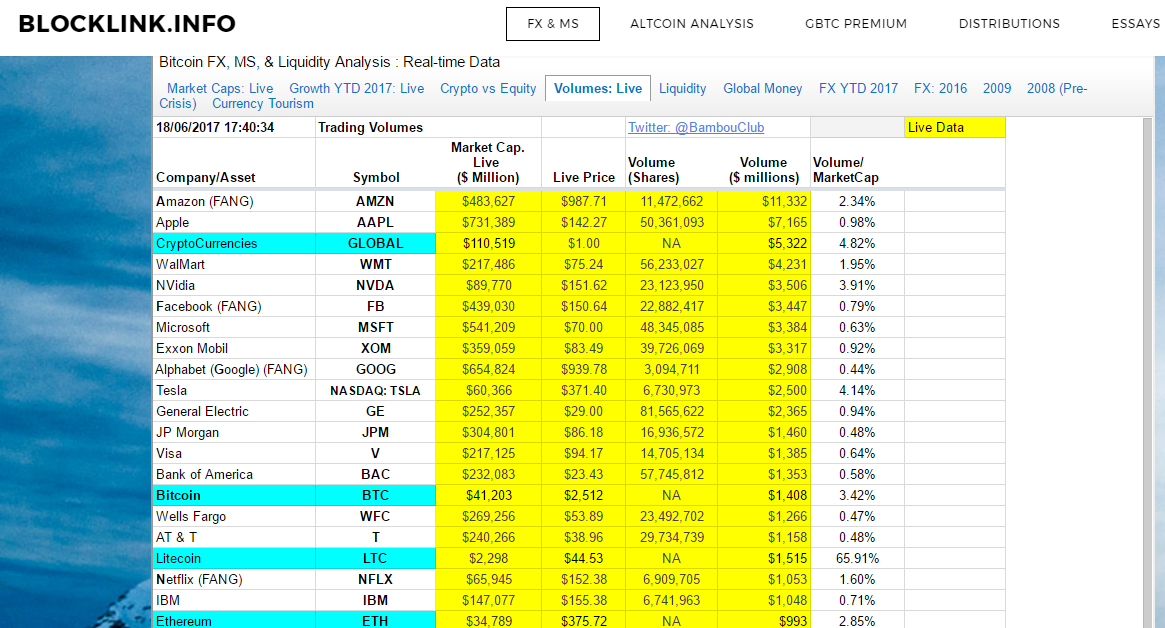Click IBM market cap $147,077
This screenshot has width=1165, height=628.
[488, 601]
